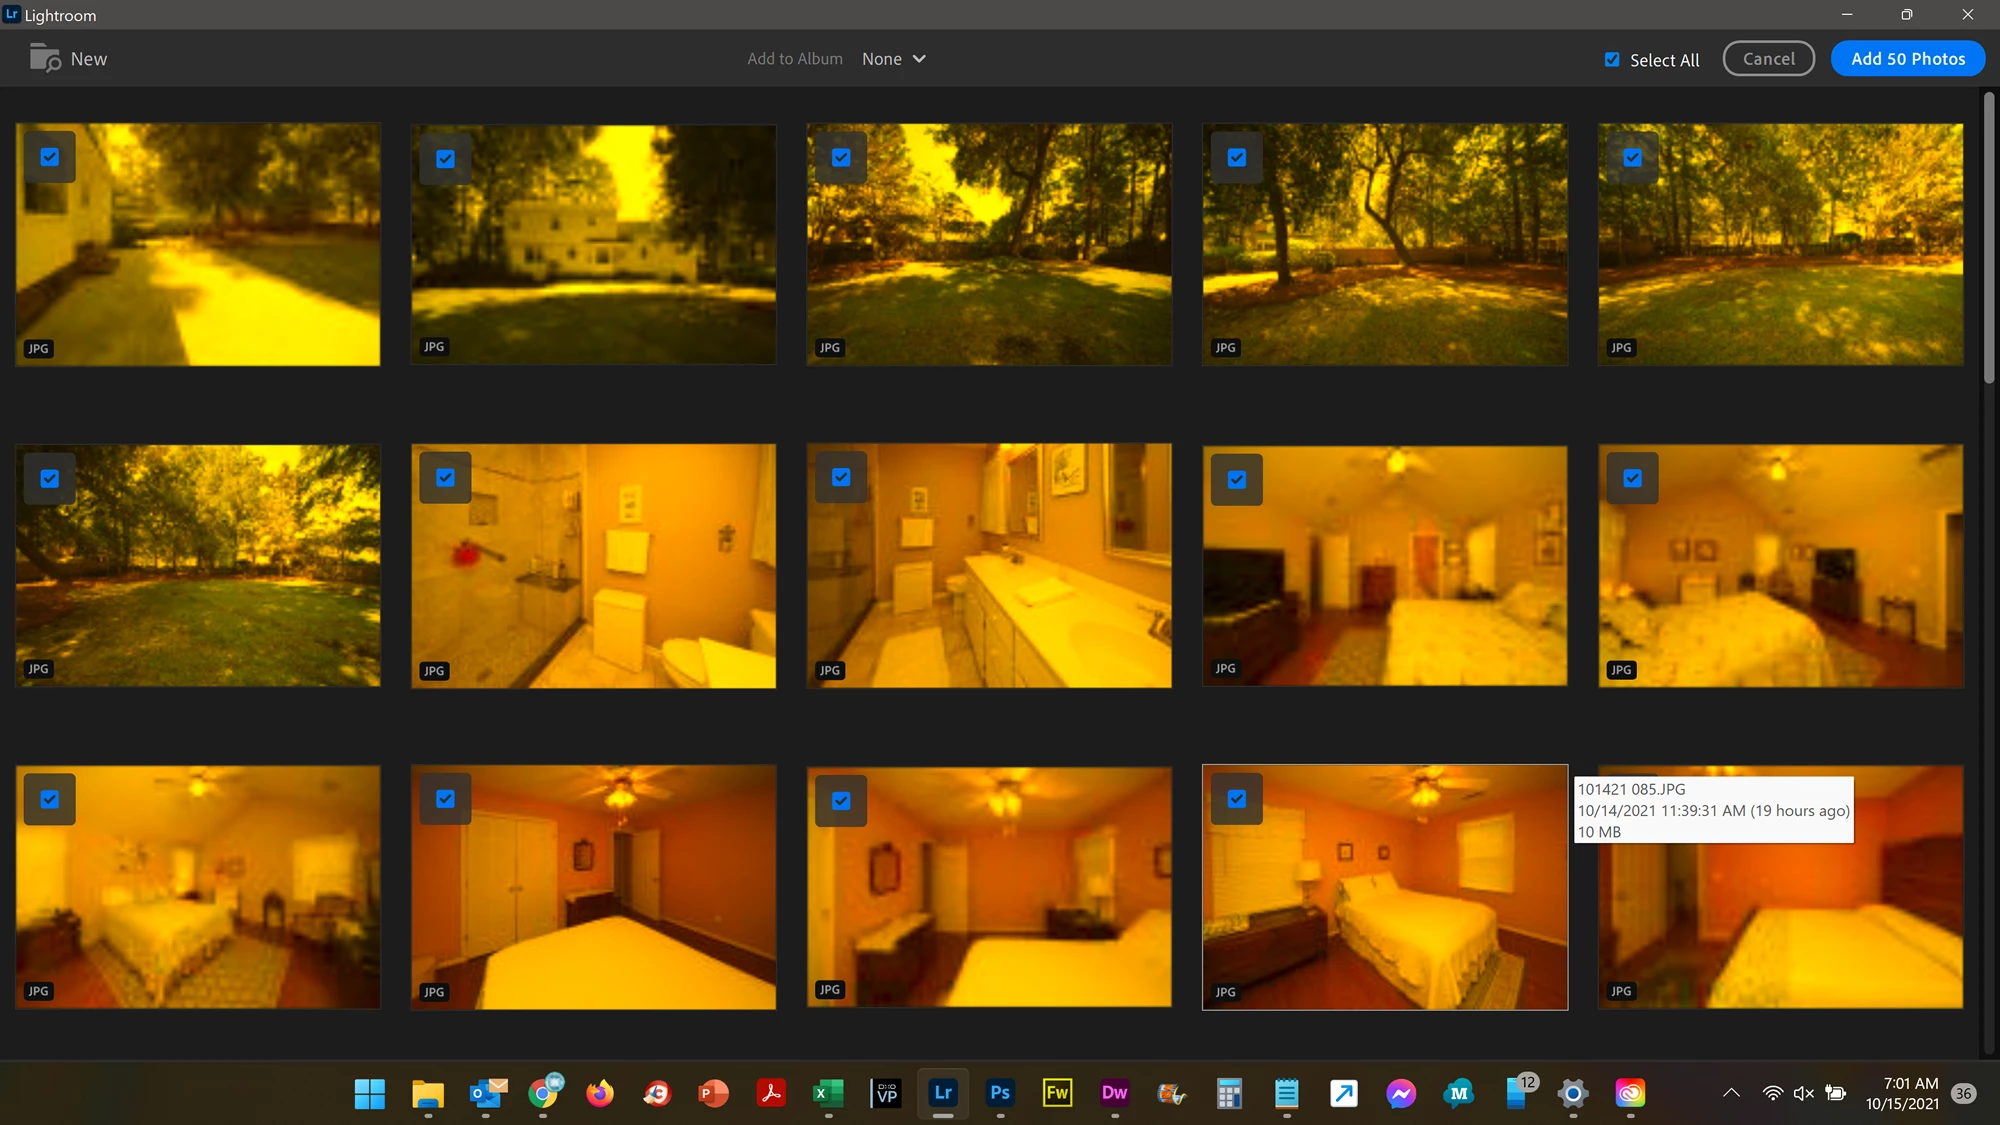Uncheck the first driveway photo checkbox
Viewport: 2000px width, 1125px height.
[50, 157]
